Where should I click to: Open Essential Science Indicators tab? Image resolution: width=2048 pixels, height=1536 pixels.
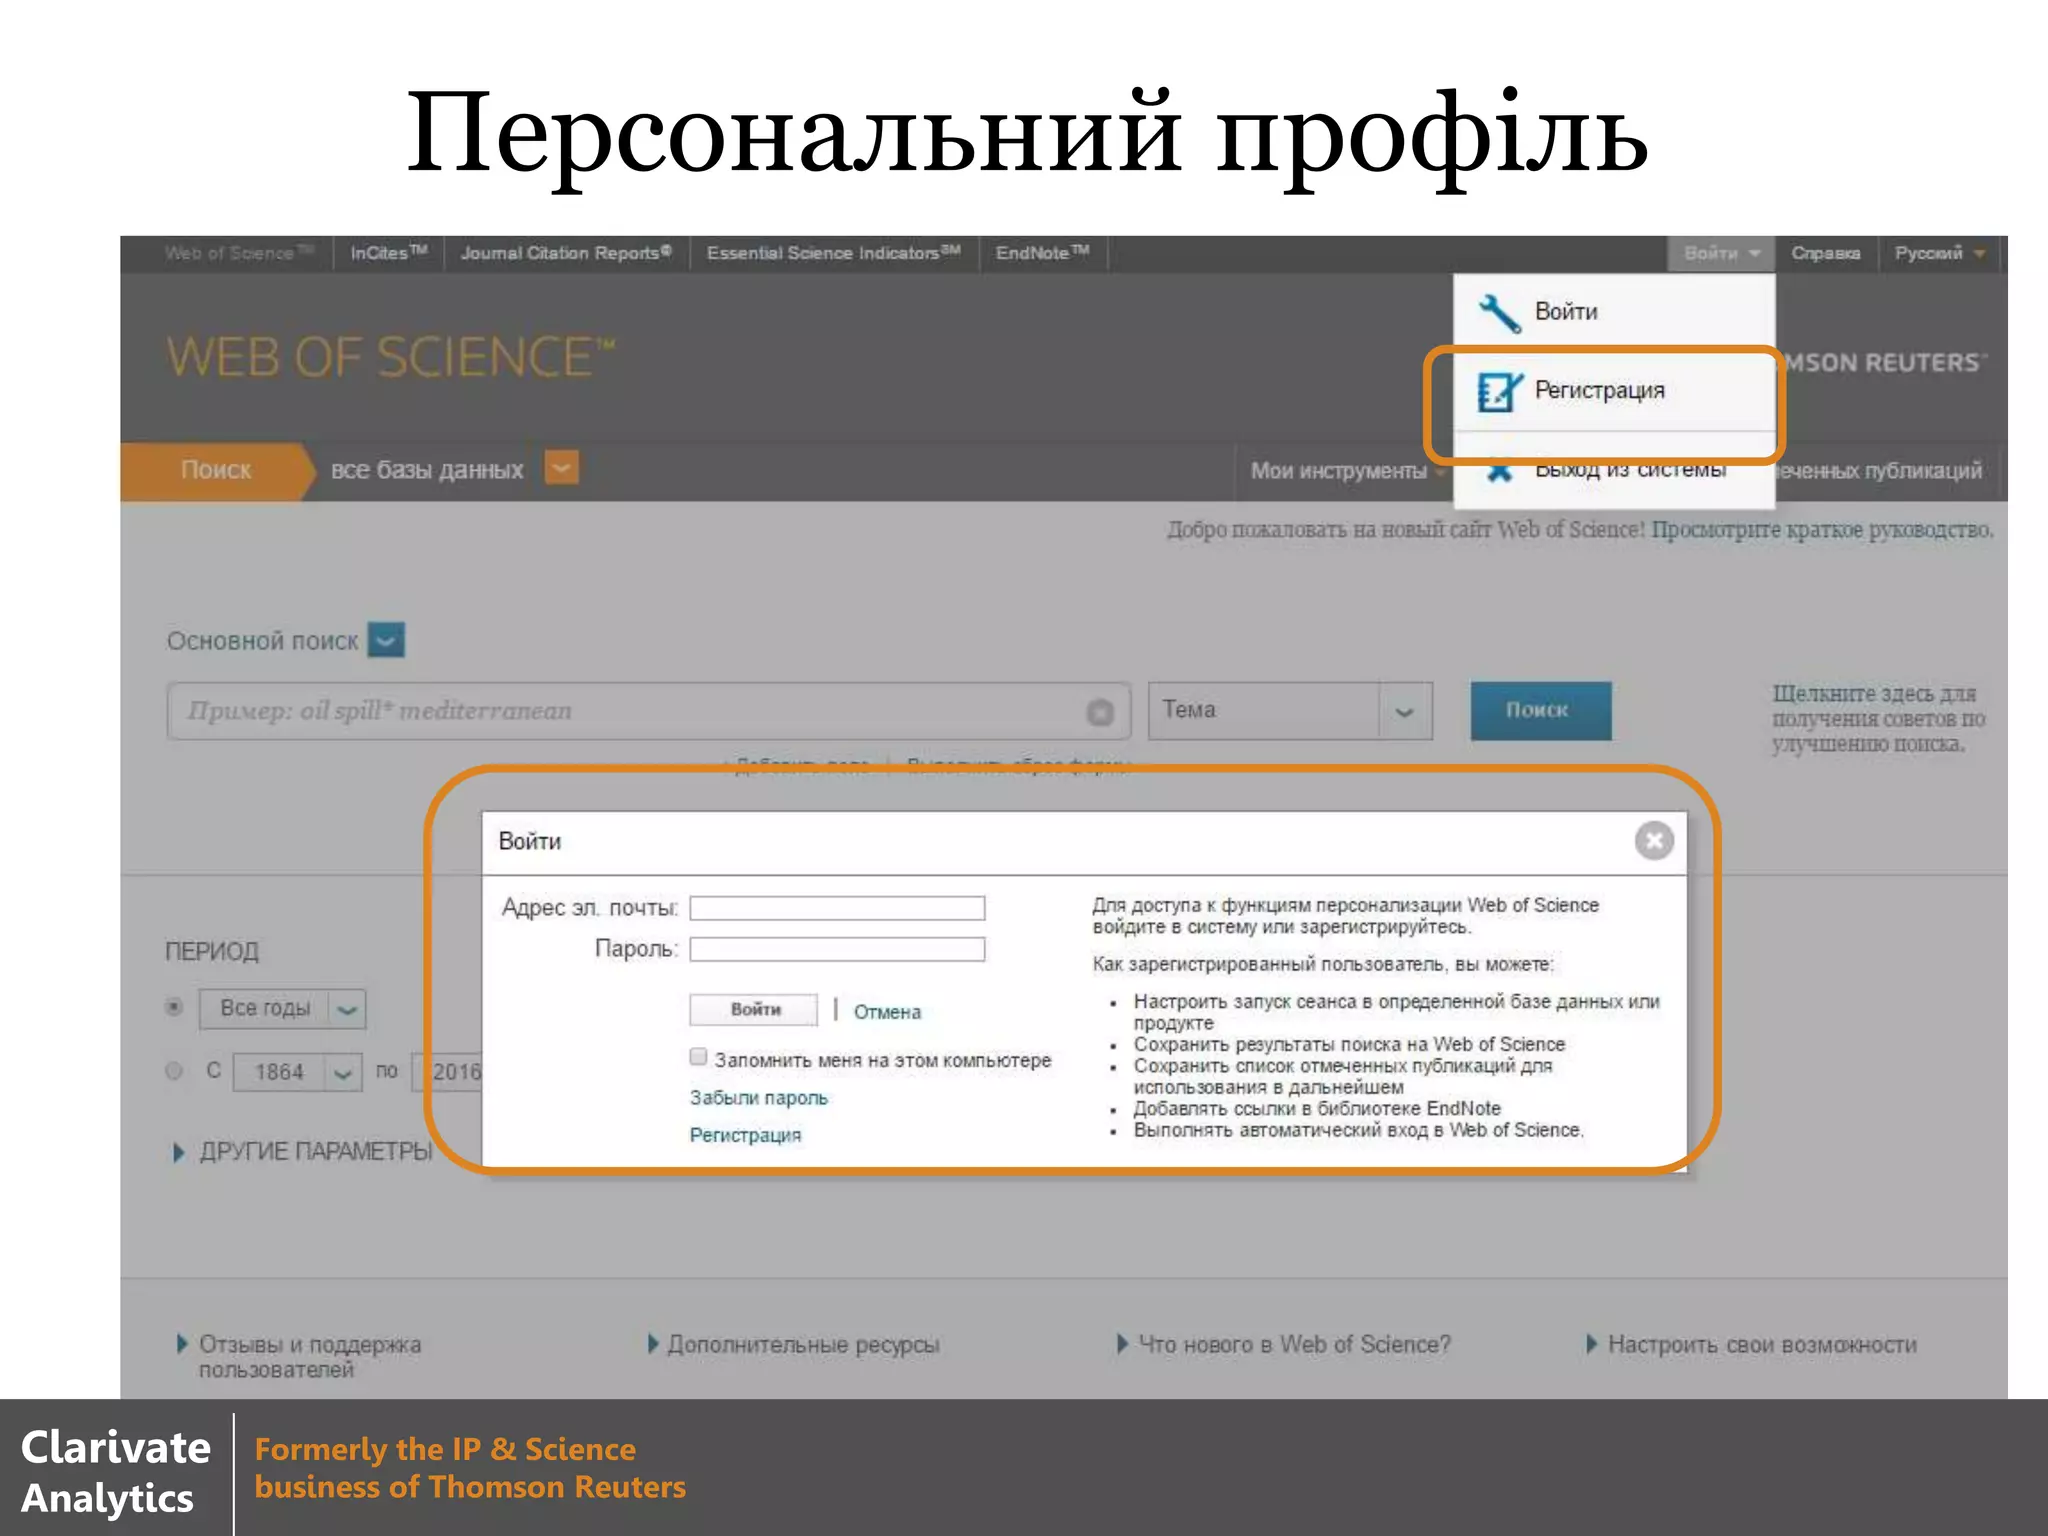pos(833,254)
